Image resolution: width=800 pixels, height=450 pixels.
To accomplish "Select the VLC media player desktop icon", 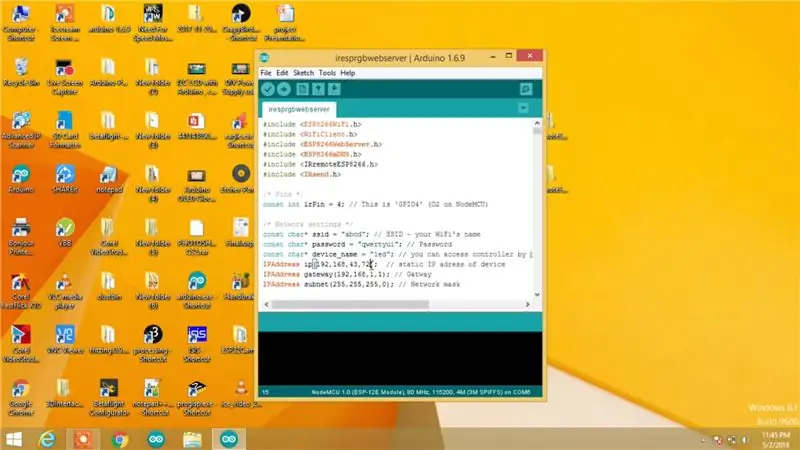I will (65, 291).
